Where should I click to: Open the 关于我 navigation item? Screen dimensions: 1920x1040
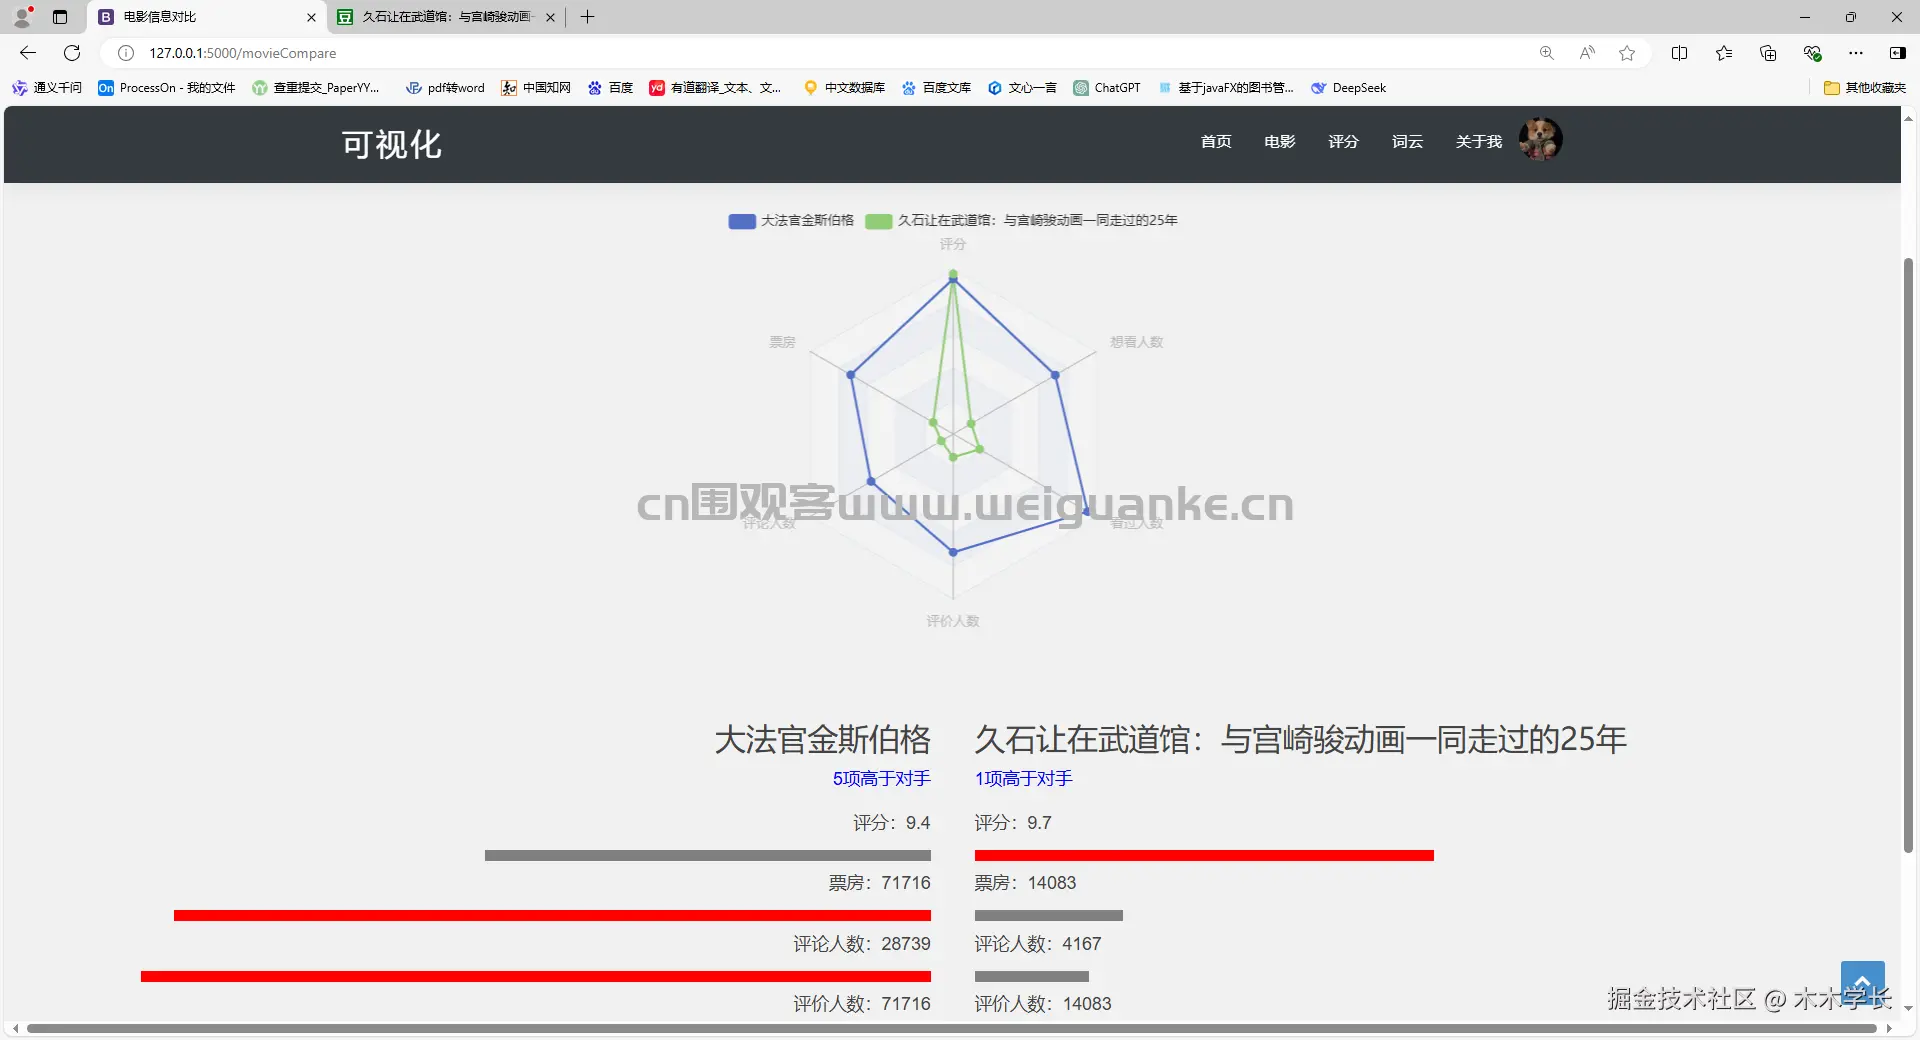1479,142
